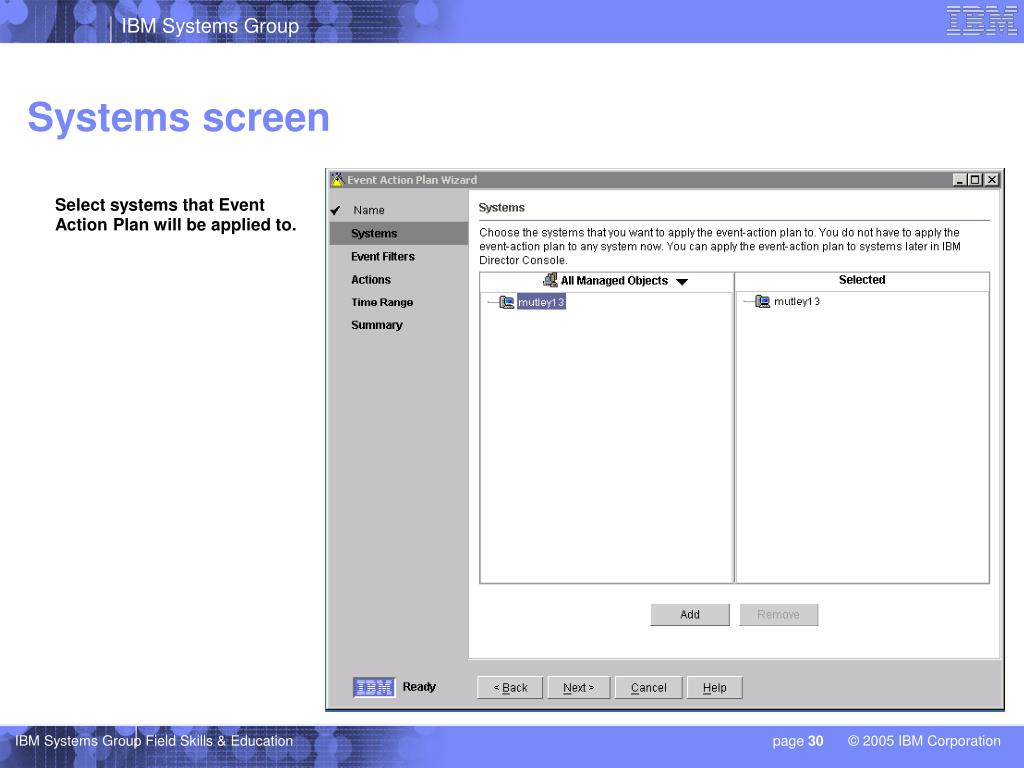Click the All Managed Objects group icon

[551, 280]
